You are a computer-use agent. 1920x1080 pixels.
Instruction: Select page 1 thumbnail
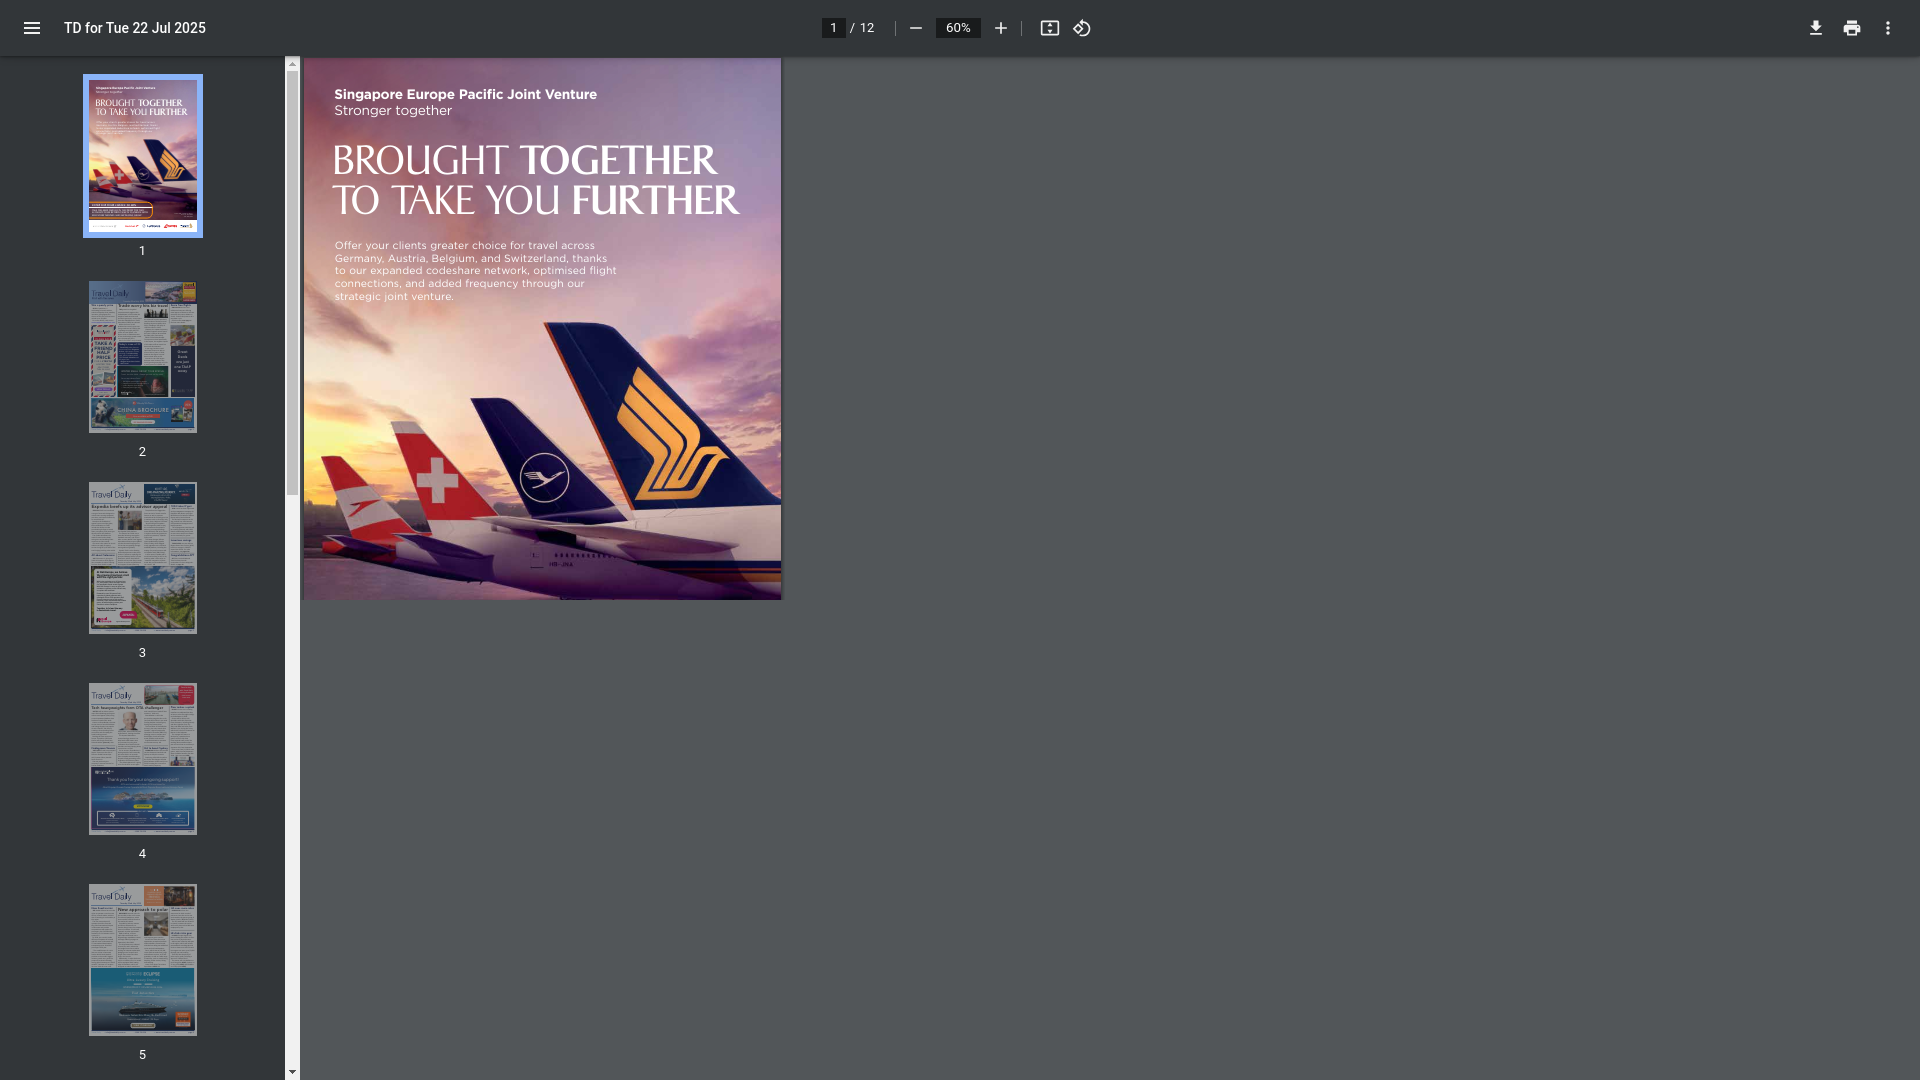[x=143, y=156]
